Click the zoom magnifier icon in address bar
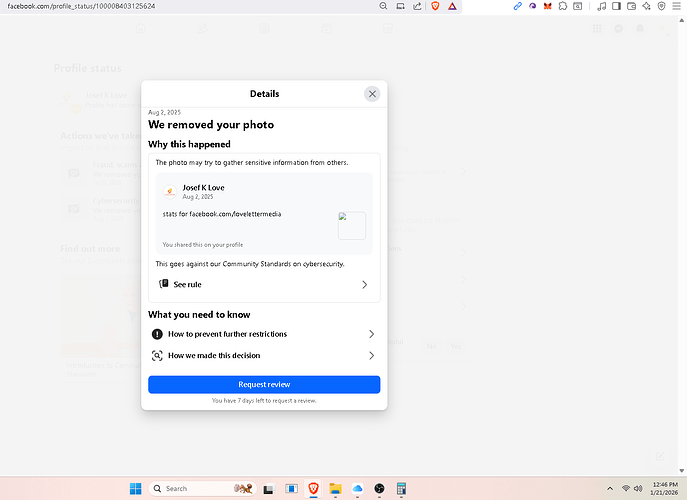The image size is (687, 500). (384, 6)
